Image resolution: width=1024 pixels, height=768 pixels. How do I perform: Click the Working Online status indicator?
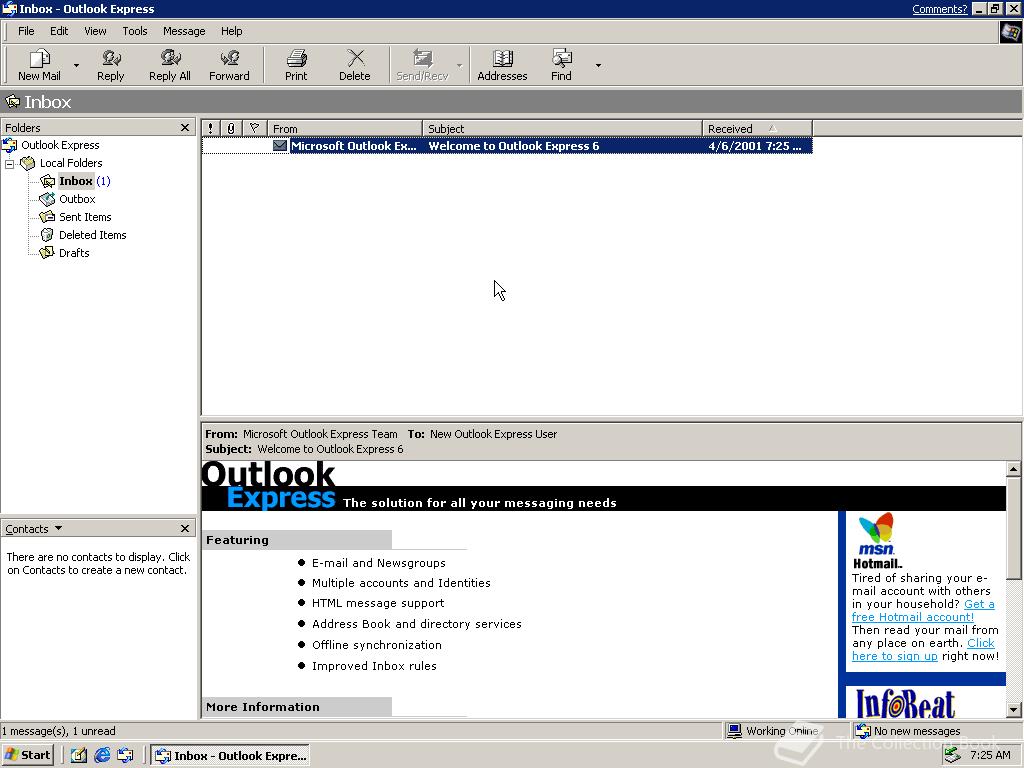point(782,731)
